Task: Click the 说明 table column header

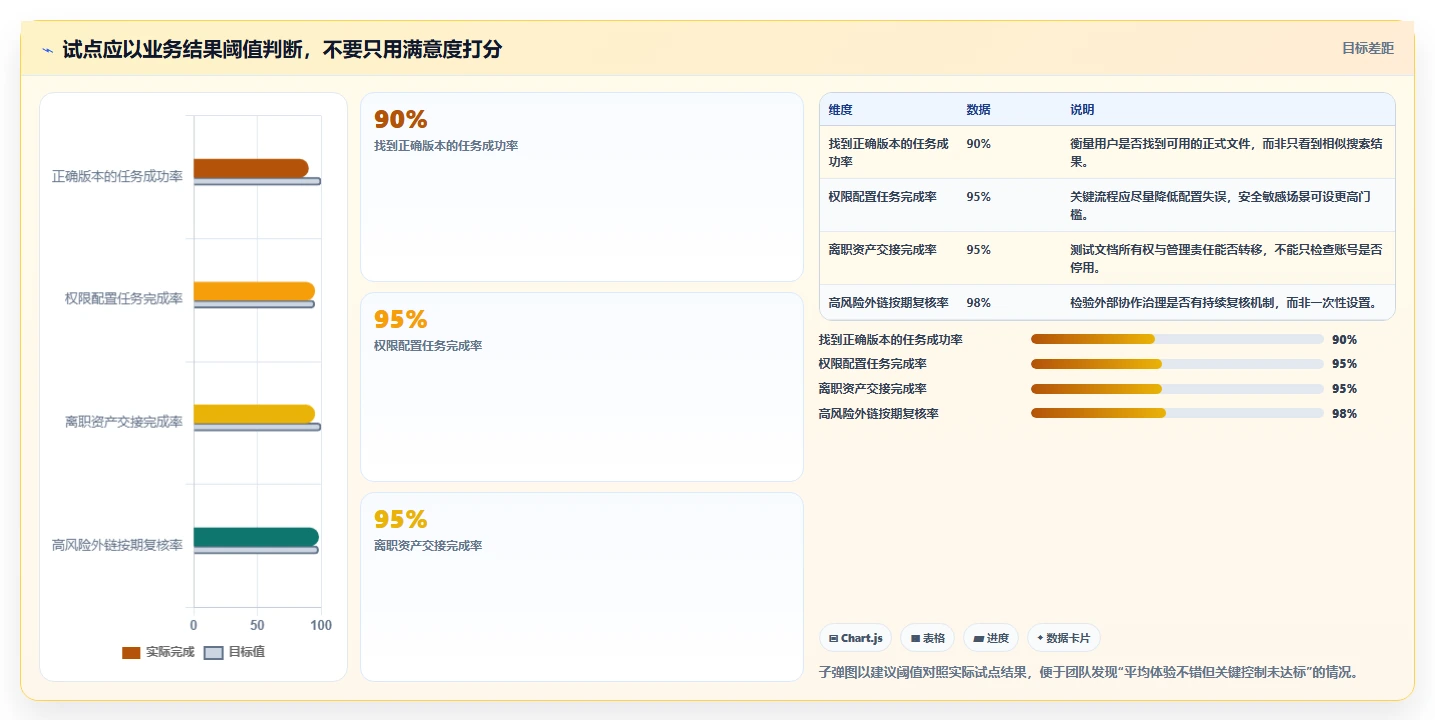Action: click(x=1082, y=110)
